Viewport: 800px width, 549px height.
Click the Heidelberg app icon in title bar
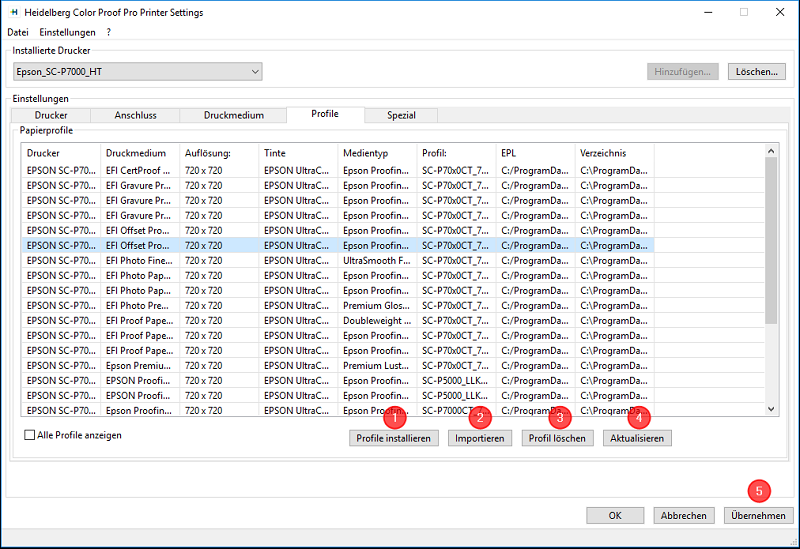click(x=14, y=12)
